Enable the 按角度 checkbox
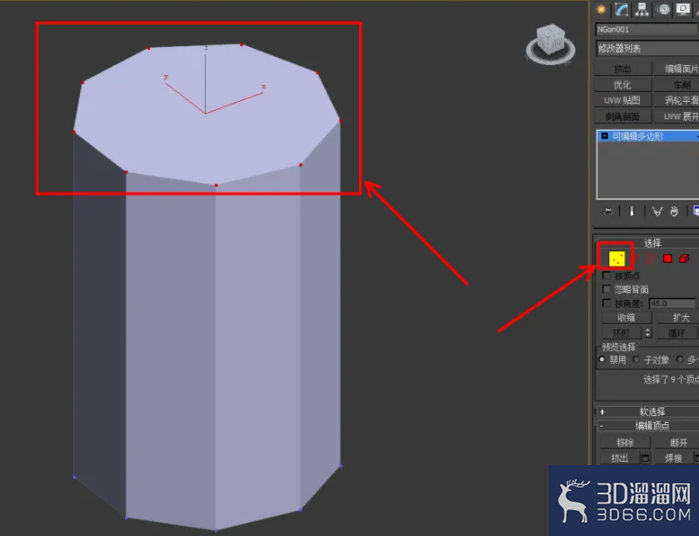 click(x=606, y=303)
